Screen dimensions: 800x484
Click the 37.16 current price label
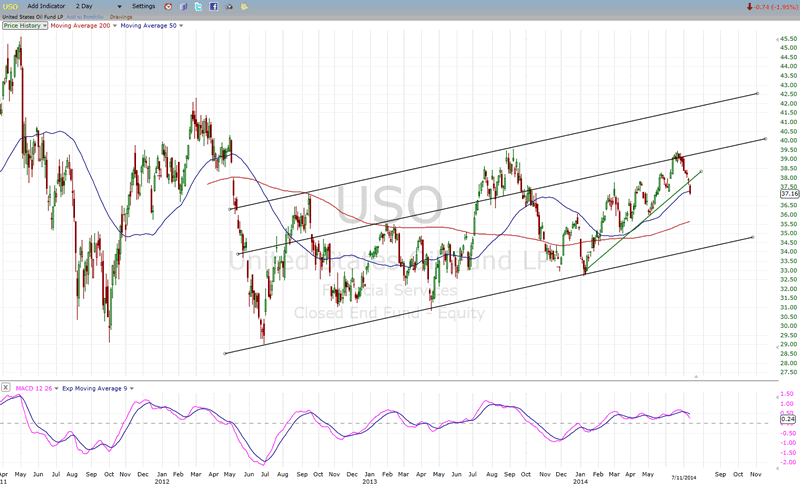789,194
